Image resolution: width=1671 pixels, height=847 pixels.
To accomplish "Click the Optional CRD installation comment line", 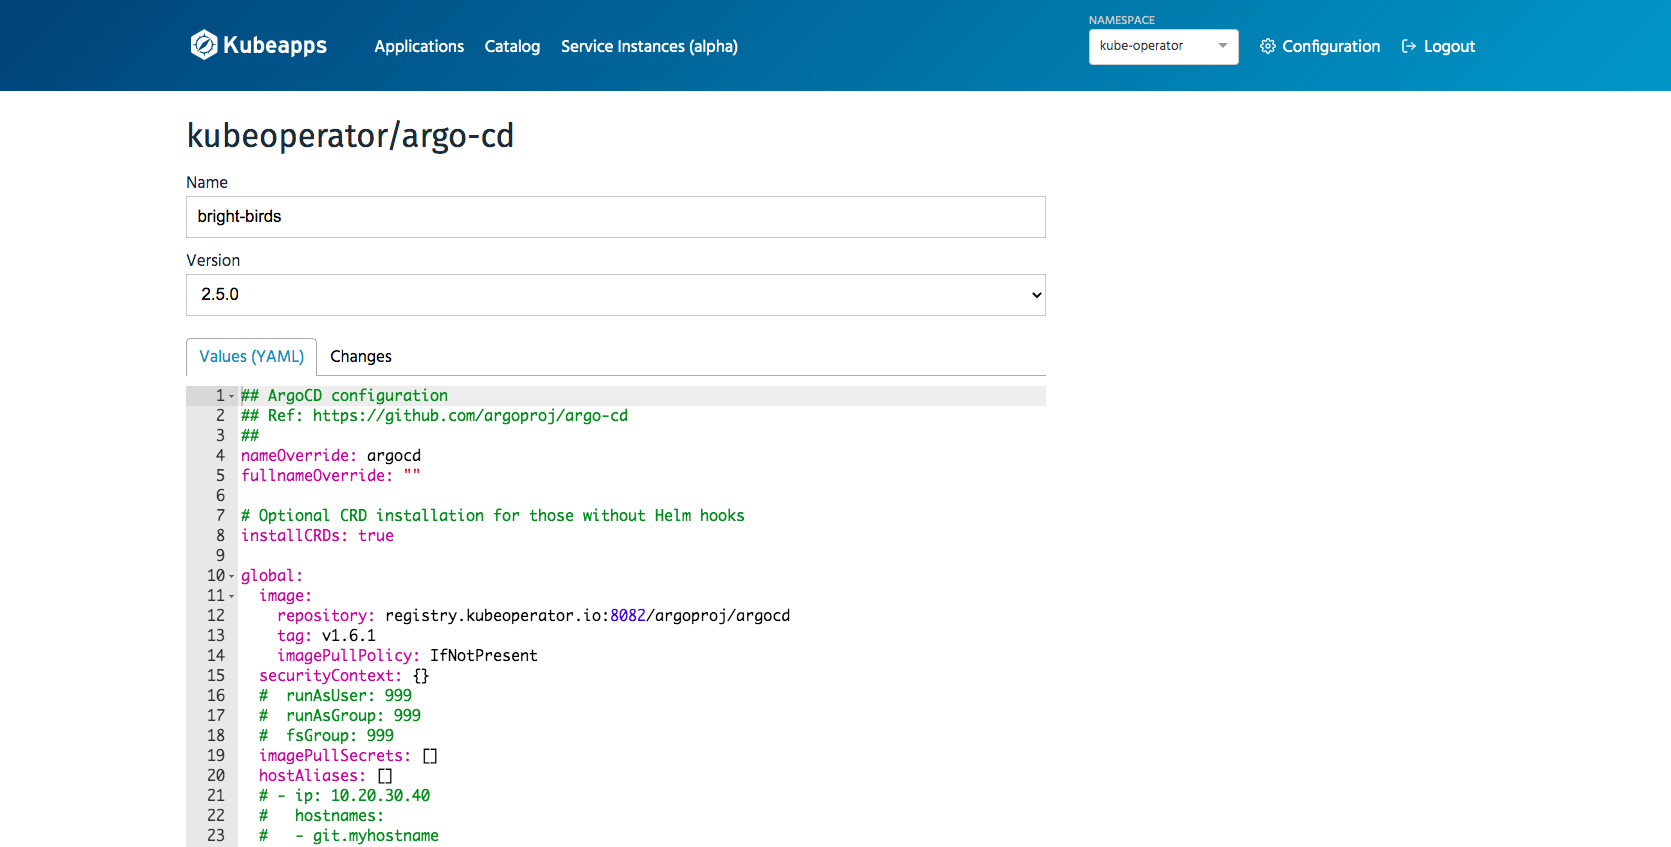I will tap(493, 516).
